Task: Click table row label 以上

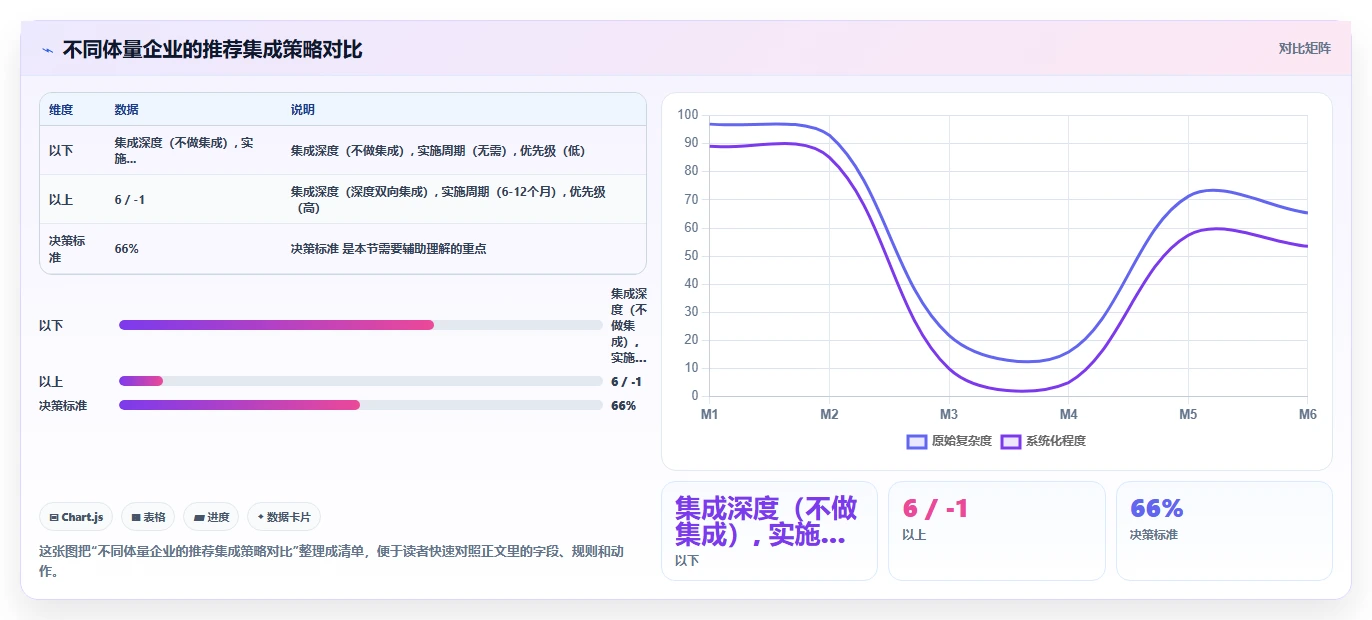Action: coord(61,199)
